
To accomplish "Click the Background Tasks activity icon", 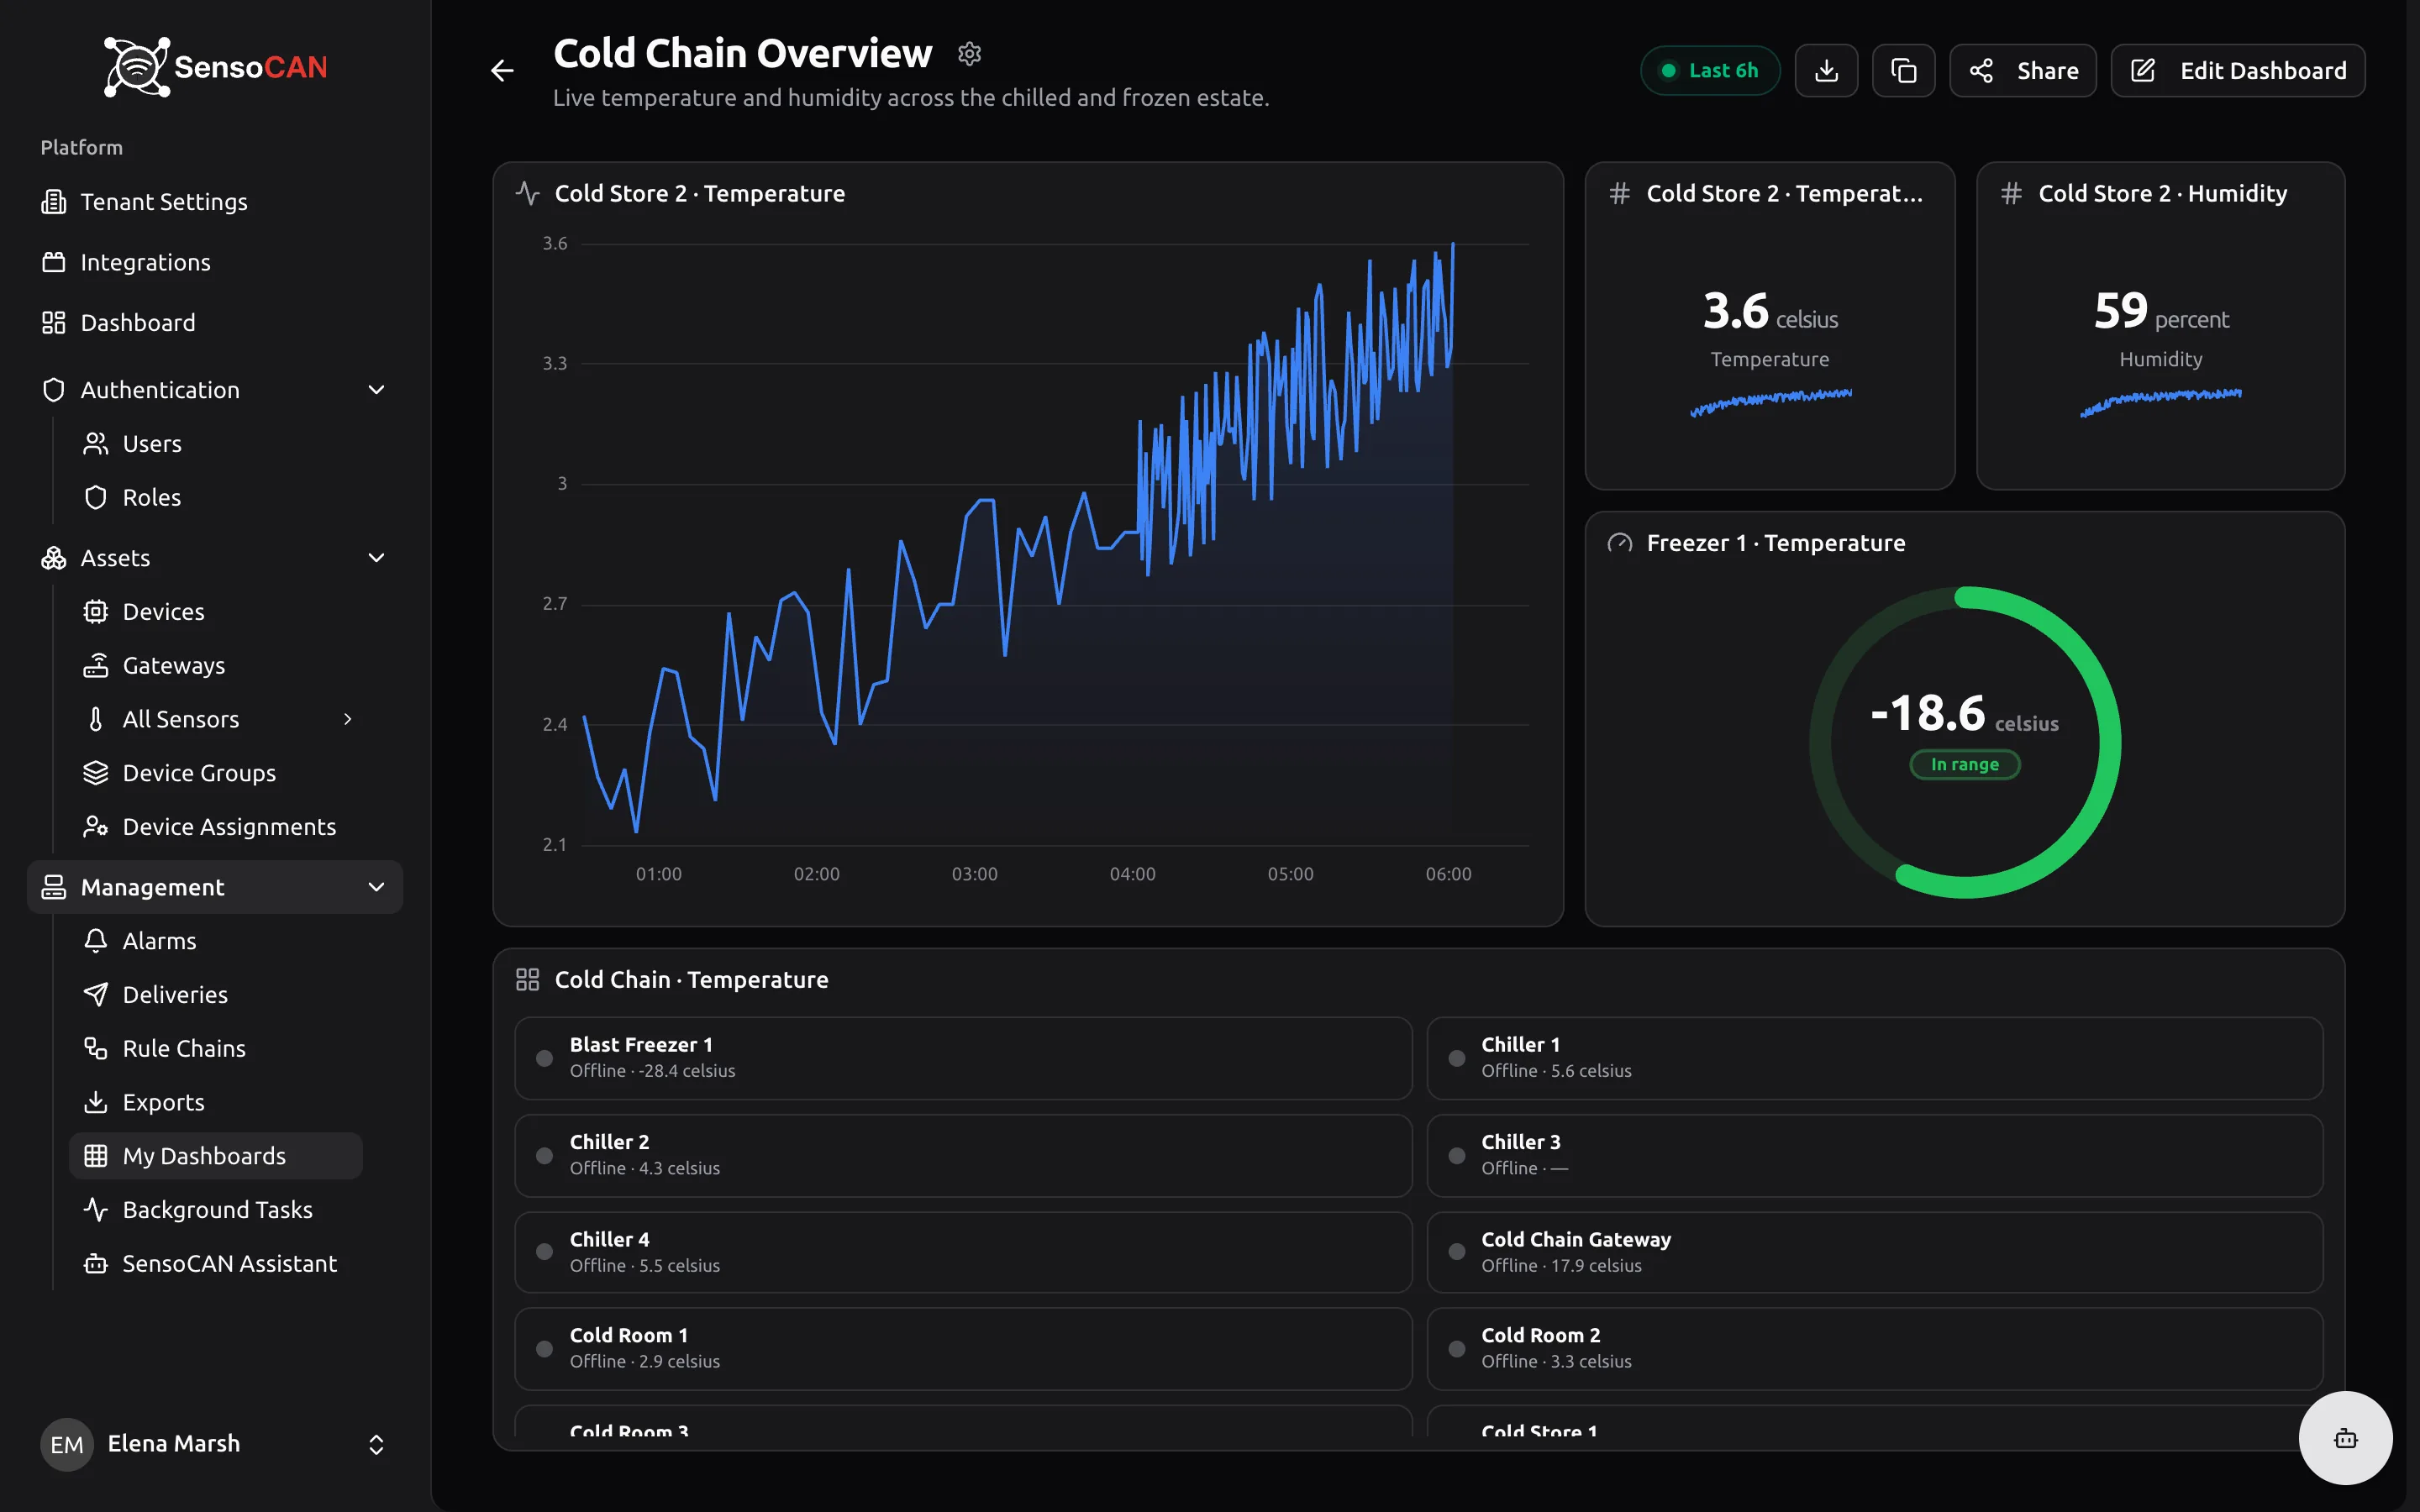I will 96,1210.
